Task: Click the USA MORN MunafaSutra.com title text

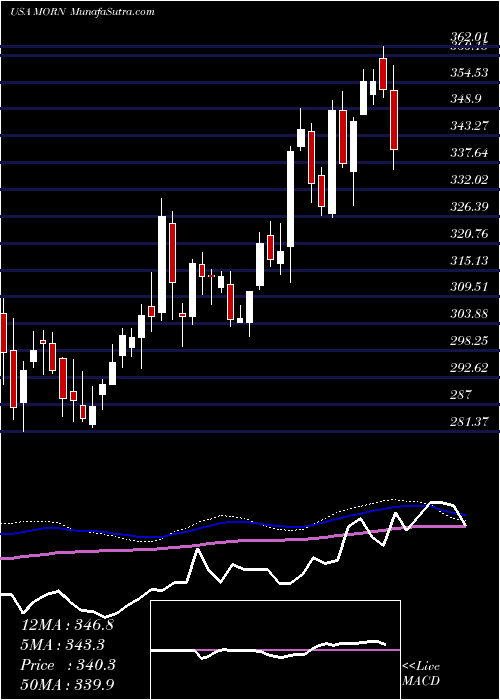Action: pyautogui.click(x=82, y=12)
